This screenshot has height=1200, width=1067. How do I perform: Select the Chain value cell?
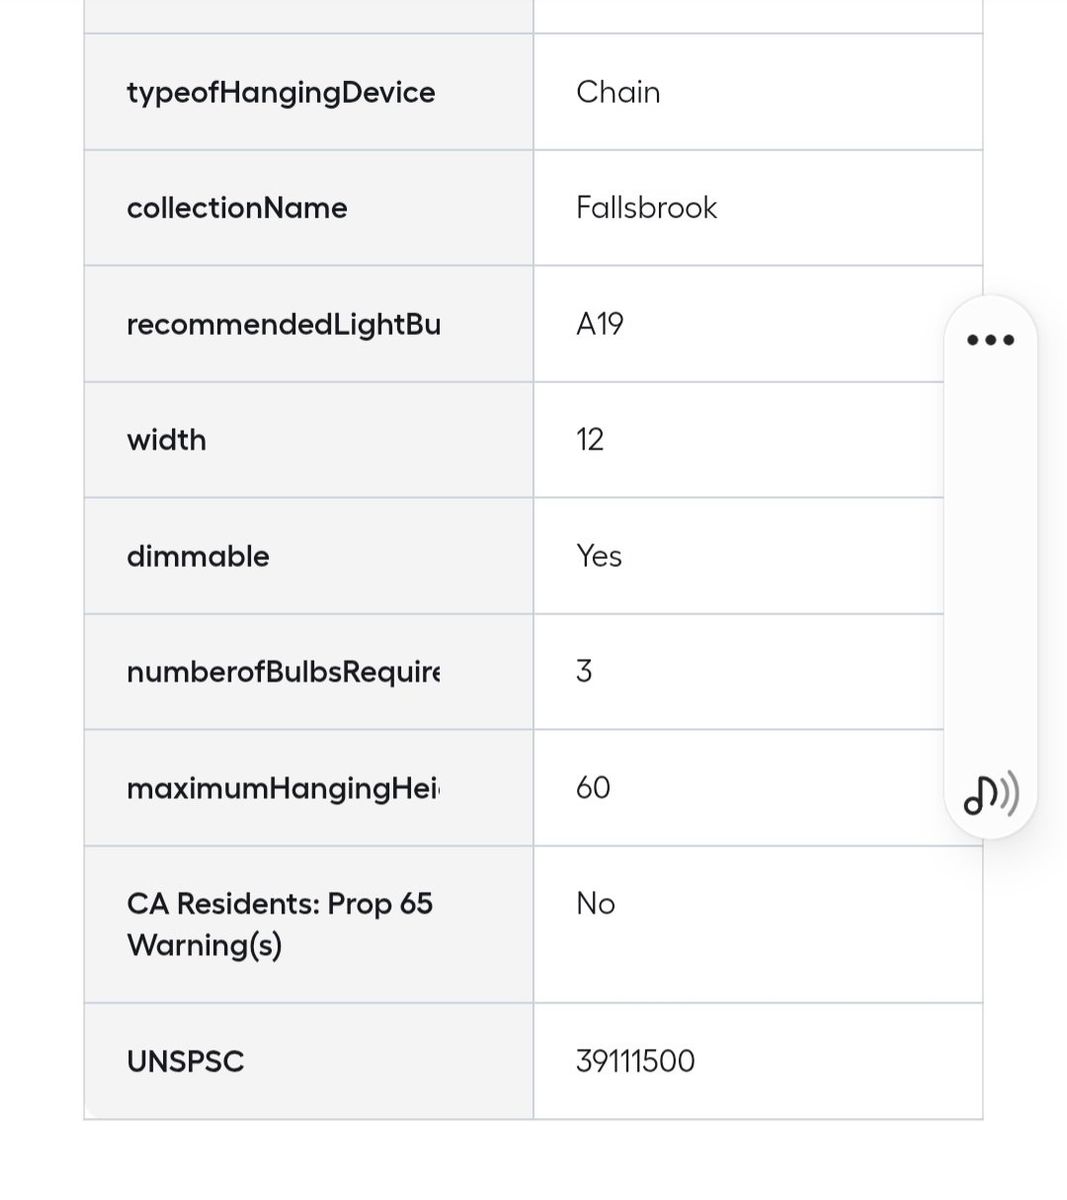(x=618, y=92)
